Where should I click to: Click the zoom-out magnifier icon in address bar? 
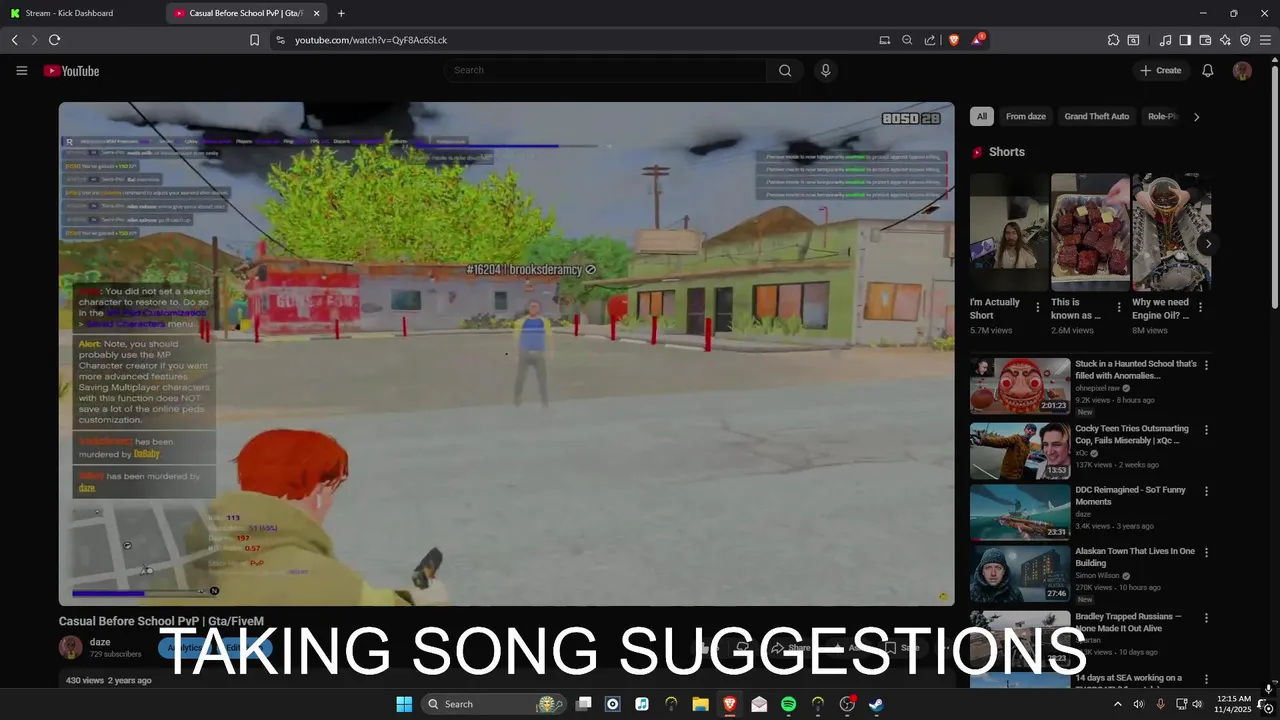[907, 40]
